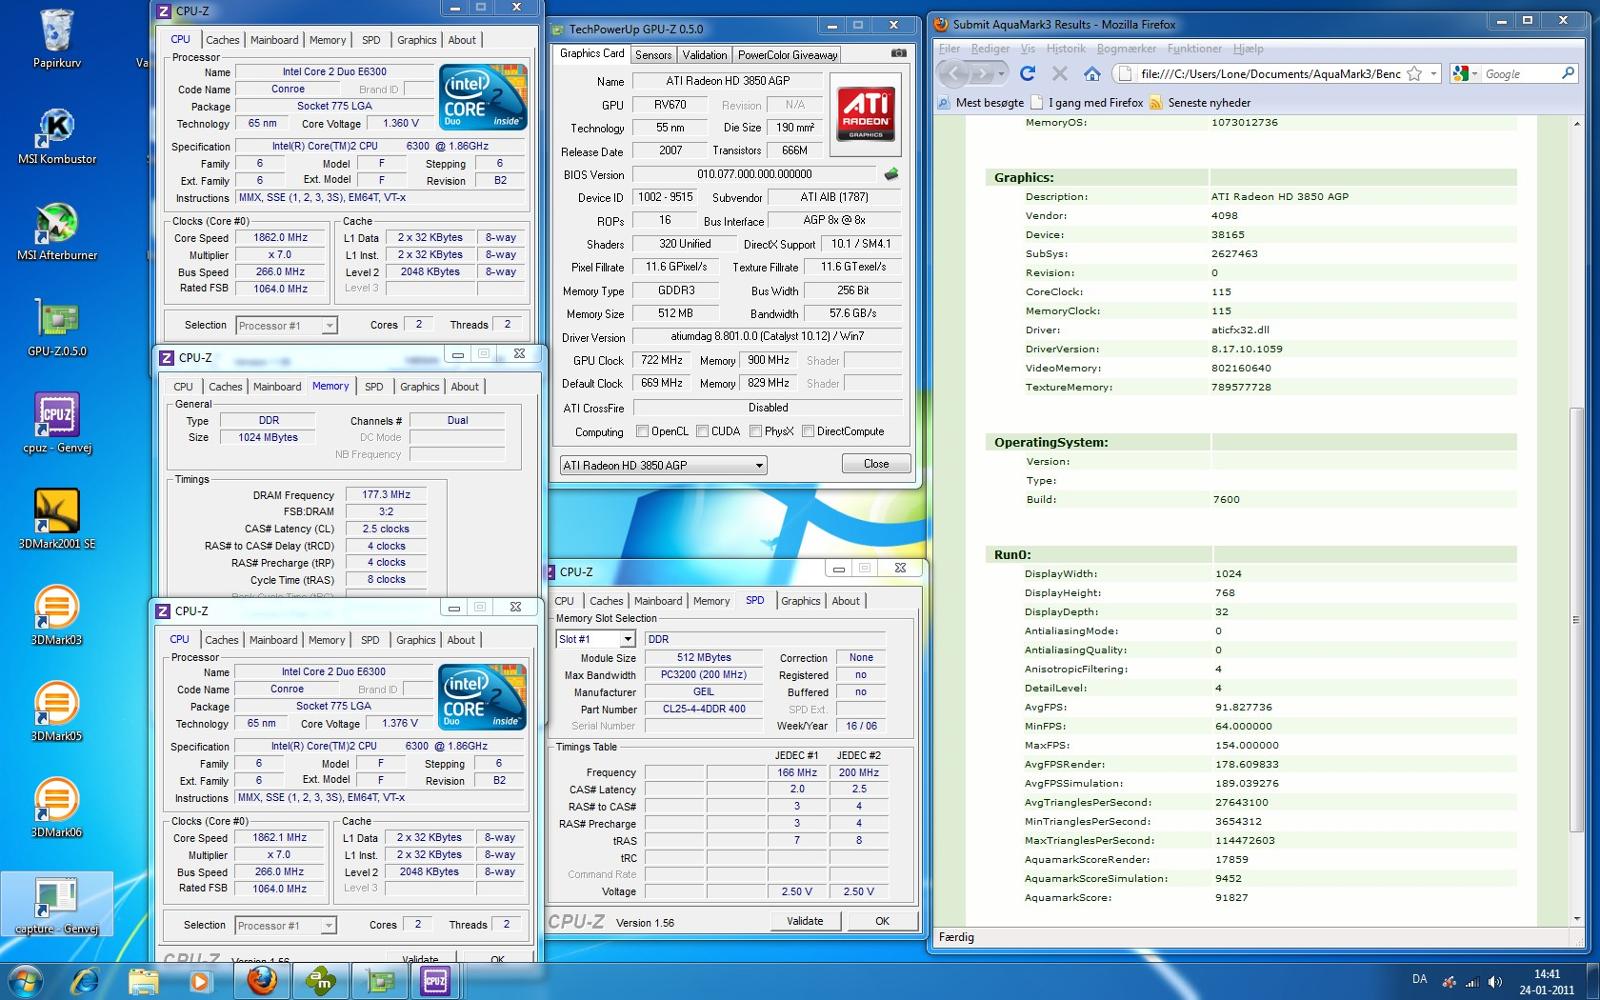
Task: Open Firefox URL bar dropdown arrow
Action: [x=1433, y=73]
